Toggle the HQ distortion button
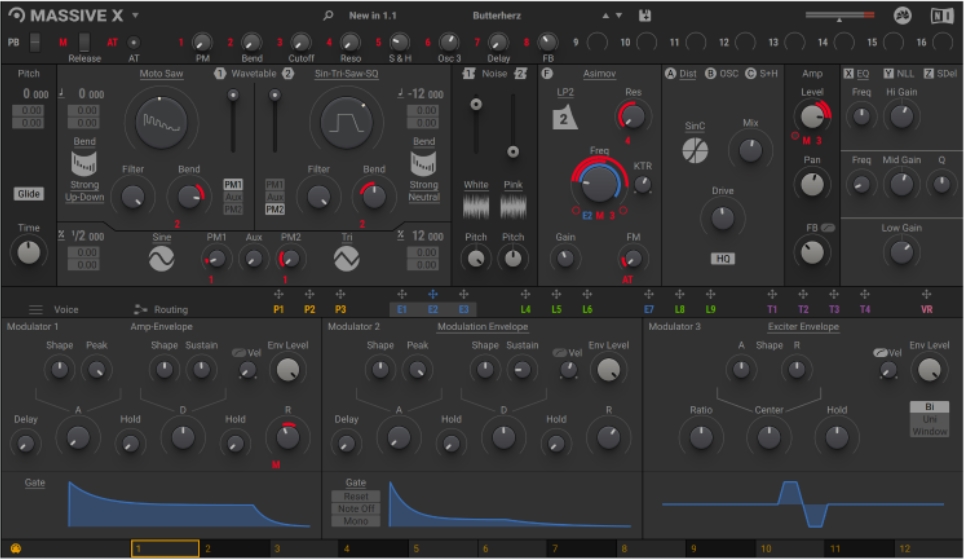This screenshot has height=559, width=964. 723,258
